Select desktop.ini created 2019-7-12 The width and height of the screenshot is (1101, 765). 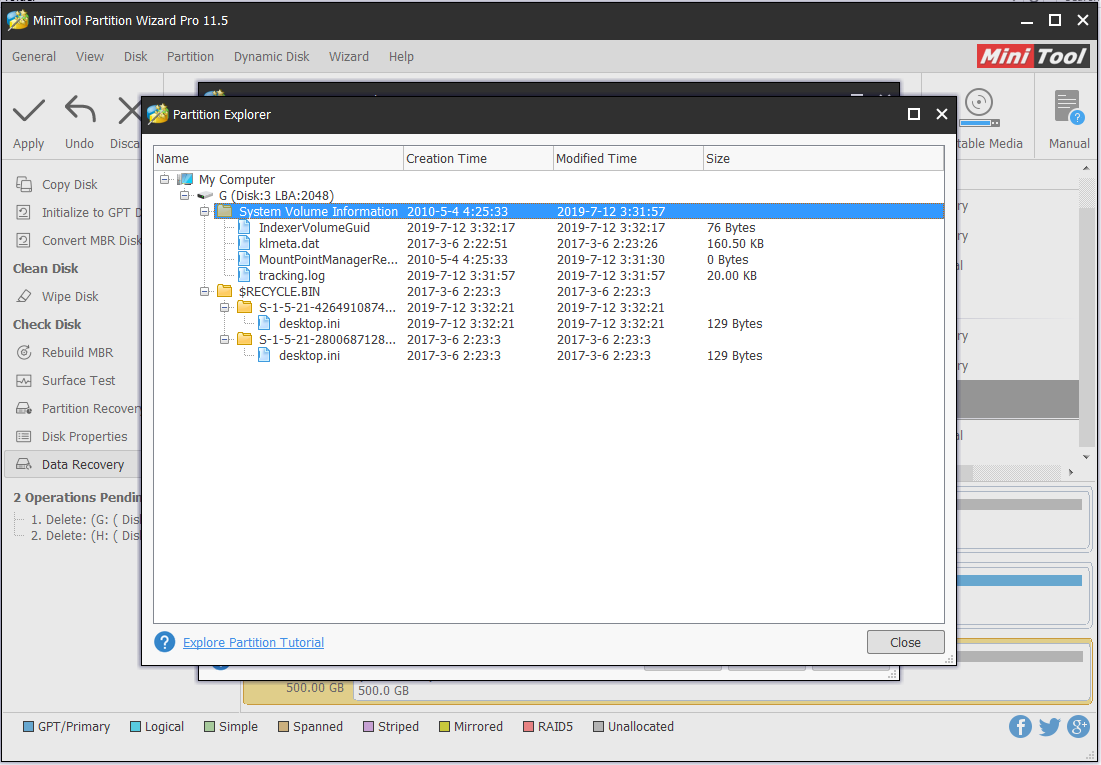tap(309, 324)
